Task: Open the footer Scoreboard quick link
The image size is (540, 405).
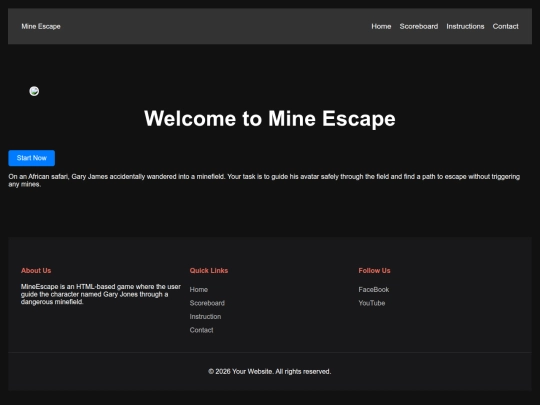Action: pyautogui.click(x=207, y=303)
